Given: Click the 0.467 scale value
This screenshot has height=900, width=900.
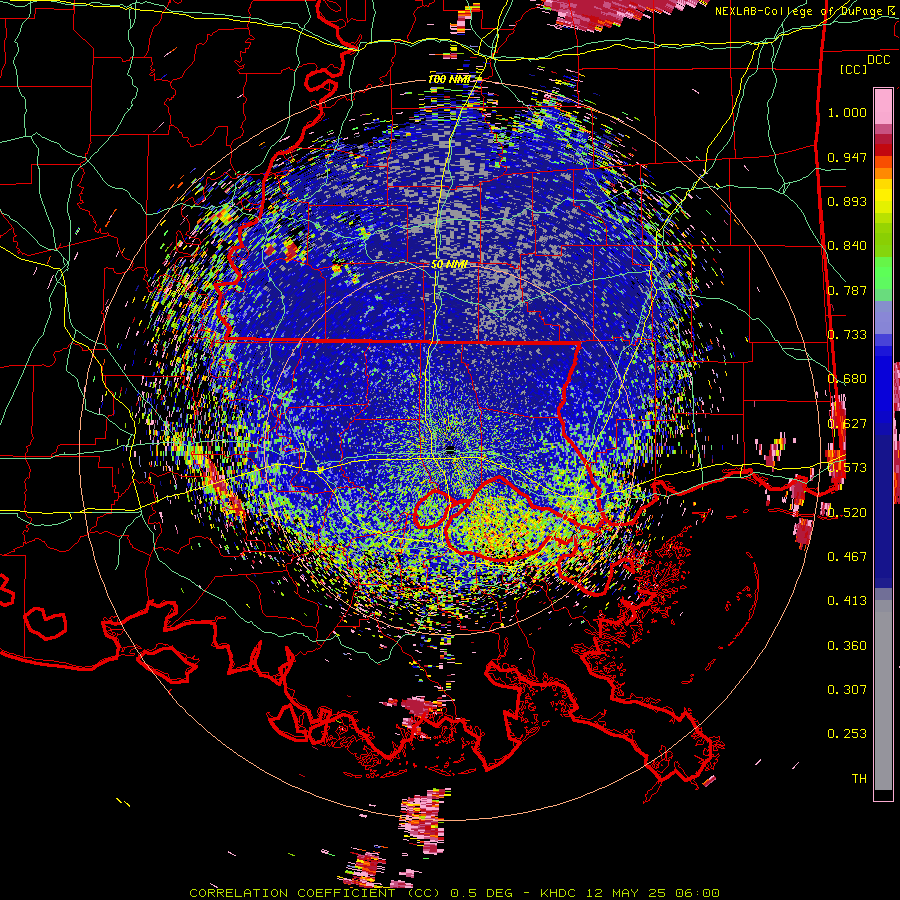Looking at the screenshot, I should pos(847,556).
